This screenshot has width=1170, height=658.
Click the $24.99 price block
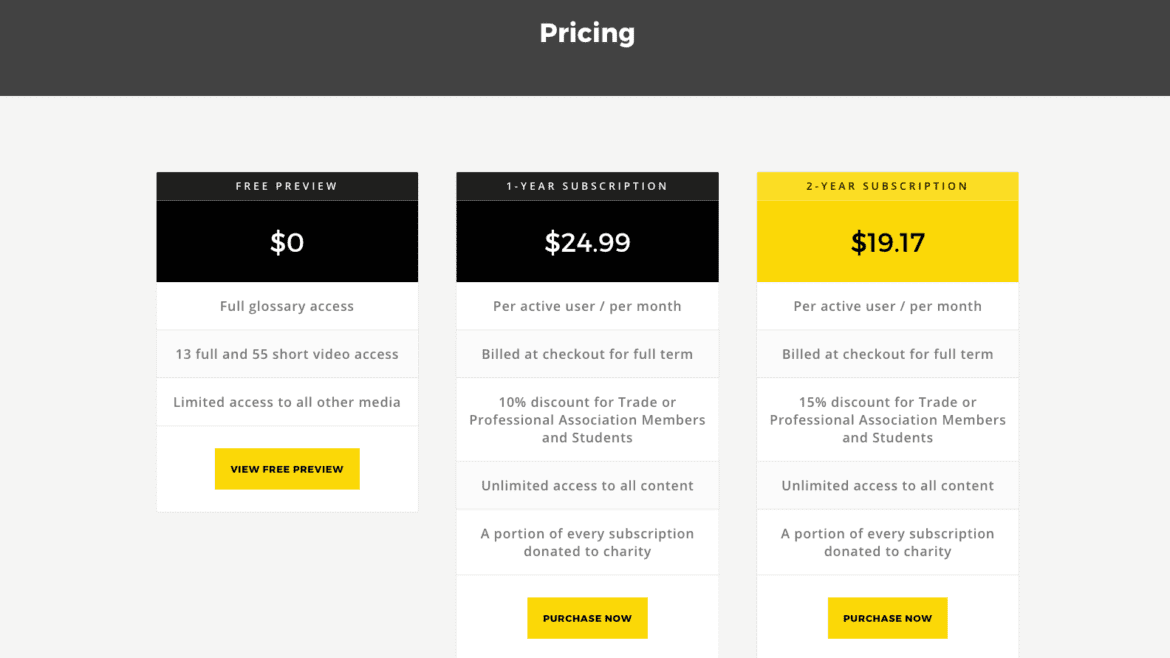tap(587, 242)
